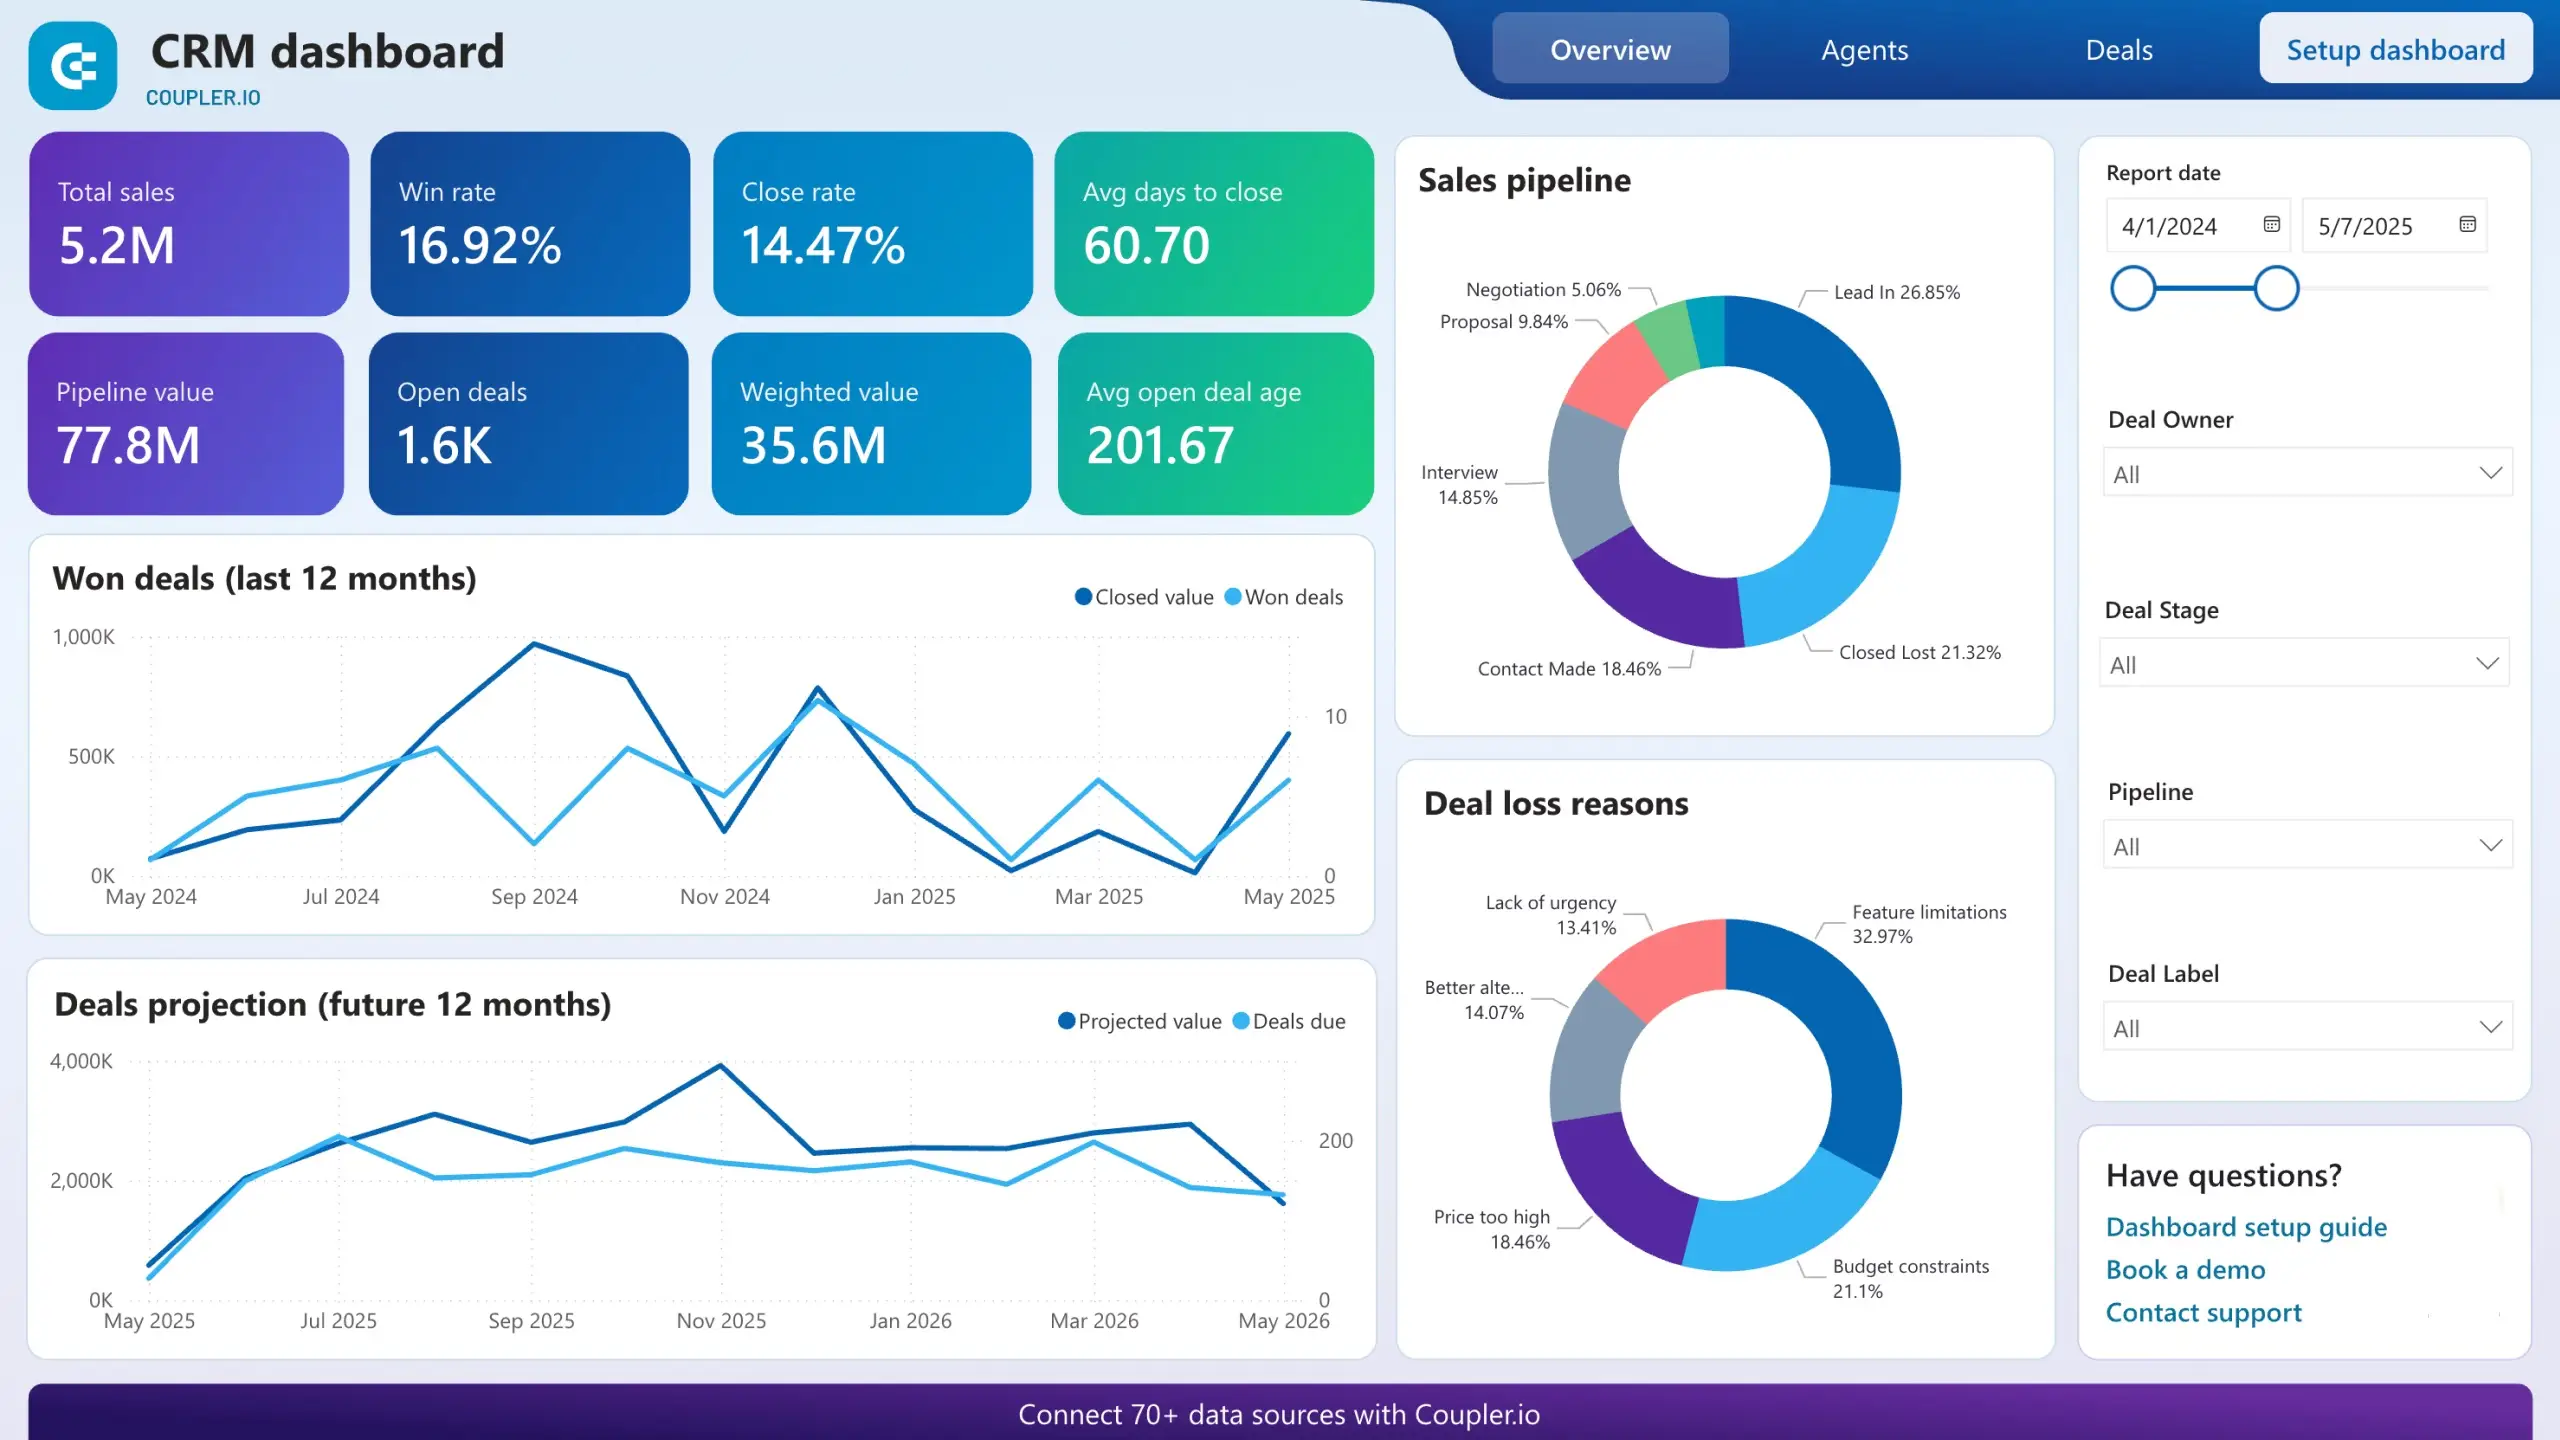Open the Dashboard setup guide link
Image resolution: width=2560 pixels, height=1440 pixels.
[x=2246, y=1226]
